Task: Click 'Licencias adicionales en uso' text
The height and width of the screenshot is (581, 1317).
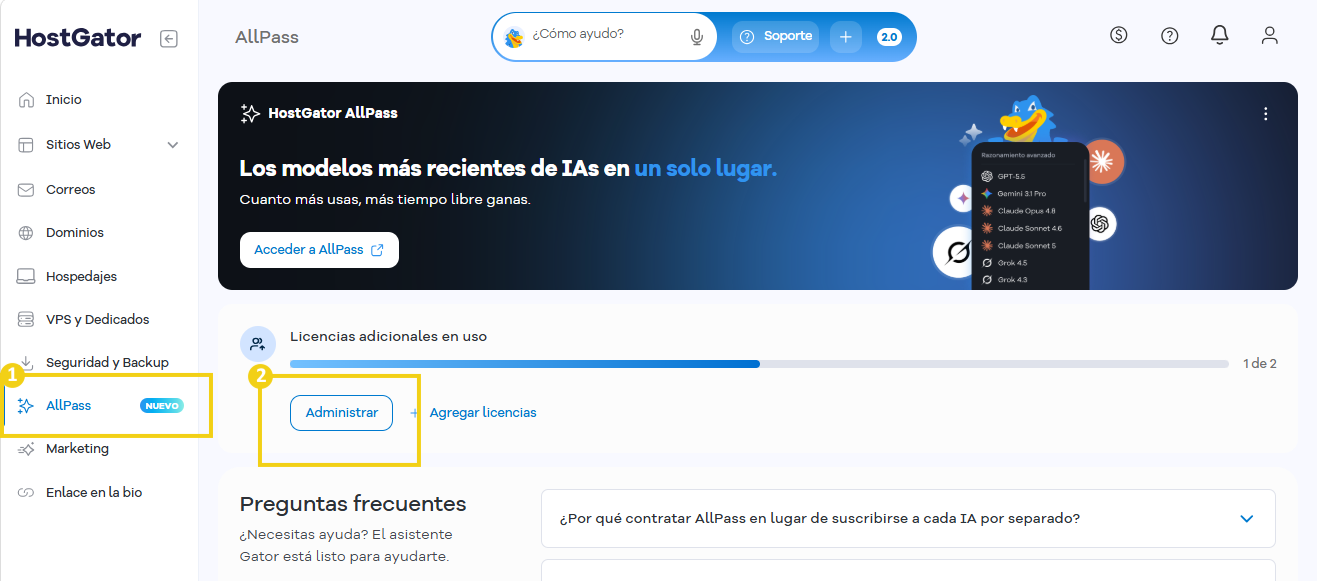Action: pos(388,337)
